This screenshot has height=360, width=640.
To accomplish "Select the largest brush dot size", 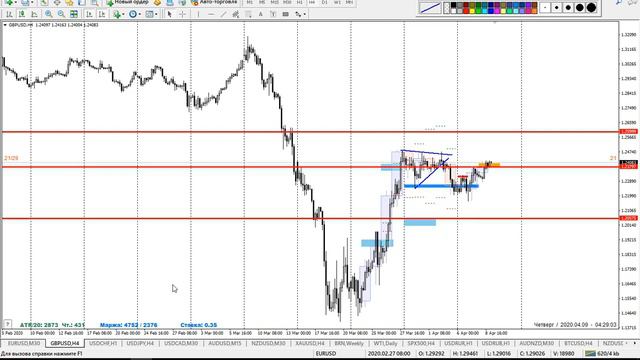I will (x=591, y=8).
